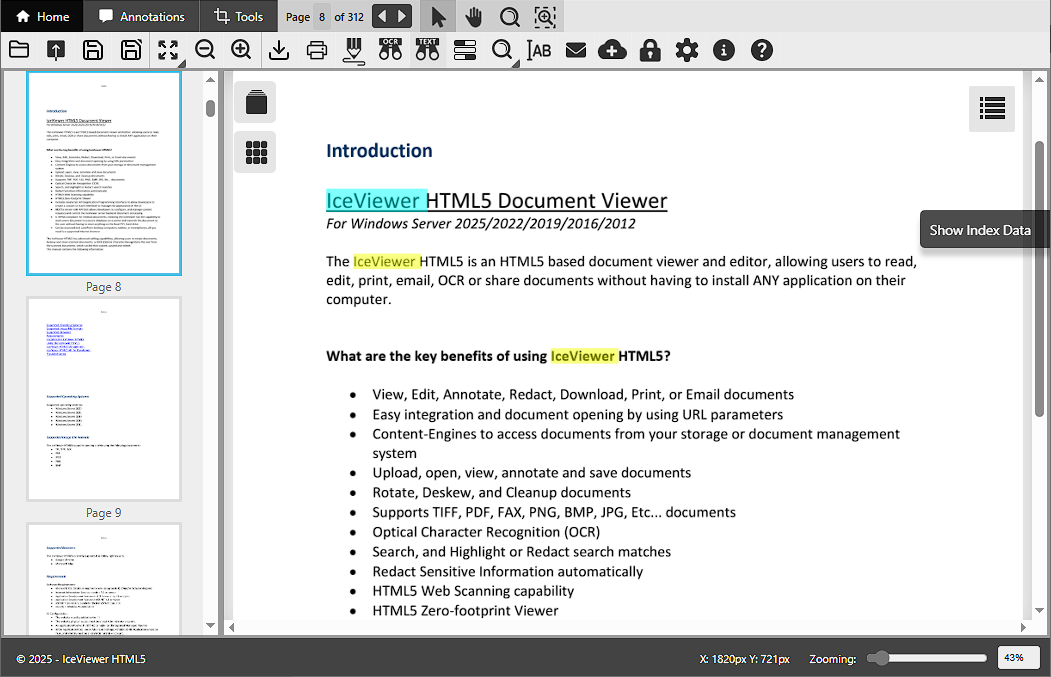Click the download document icon

coord(279,50)
